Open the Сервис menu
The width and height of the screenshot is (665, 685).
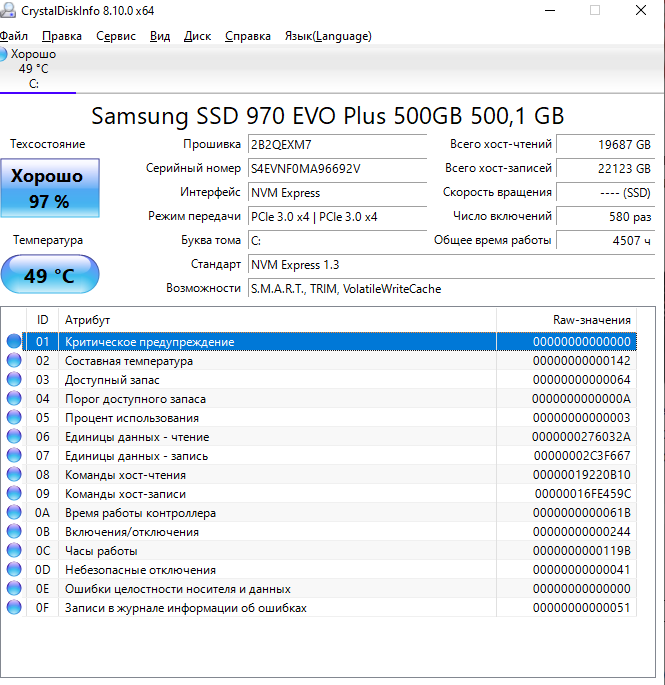click(116, 36)
